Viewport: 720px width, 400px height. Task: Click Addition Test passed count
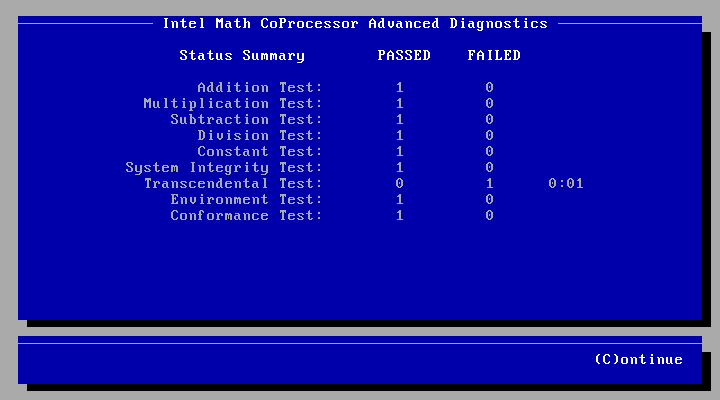tap(399, 87)
